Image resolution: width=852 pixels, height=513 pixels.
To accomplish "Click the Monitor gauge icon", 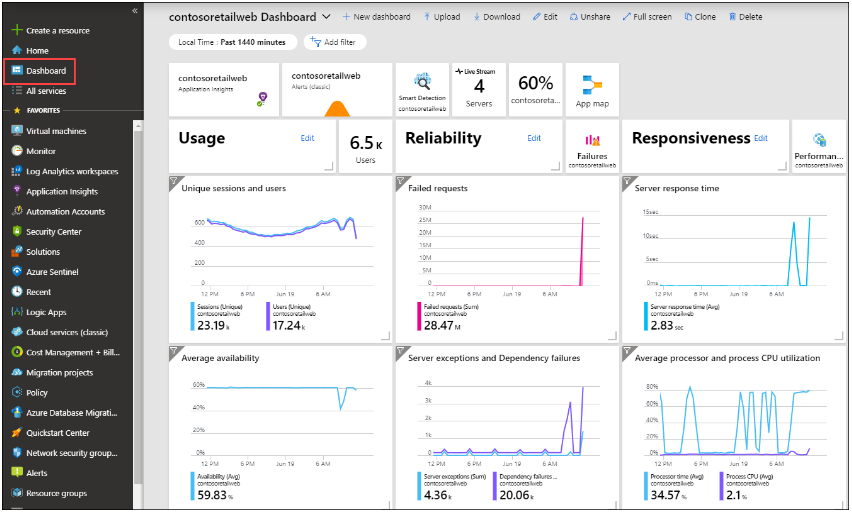I will point(17,151).
